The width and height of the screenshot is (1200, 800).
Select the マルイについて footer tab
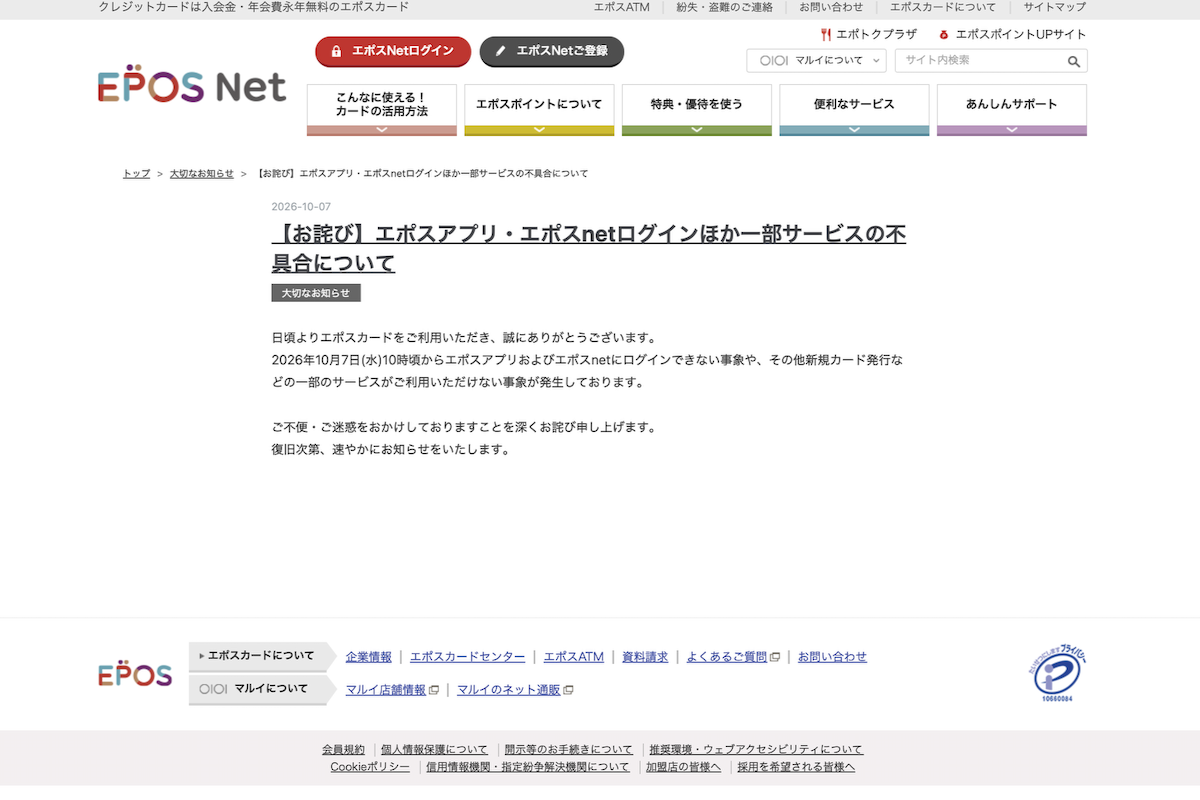(262, 689)
